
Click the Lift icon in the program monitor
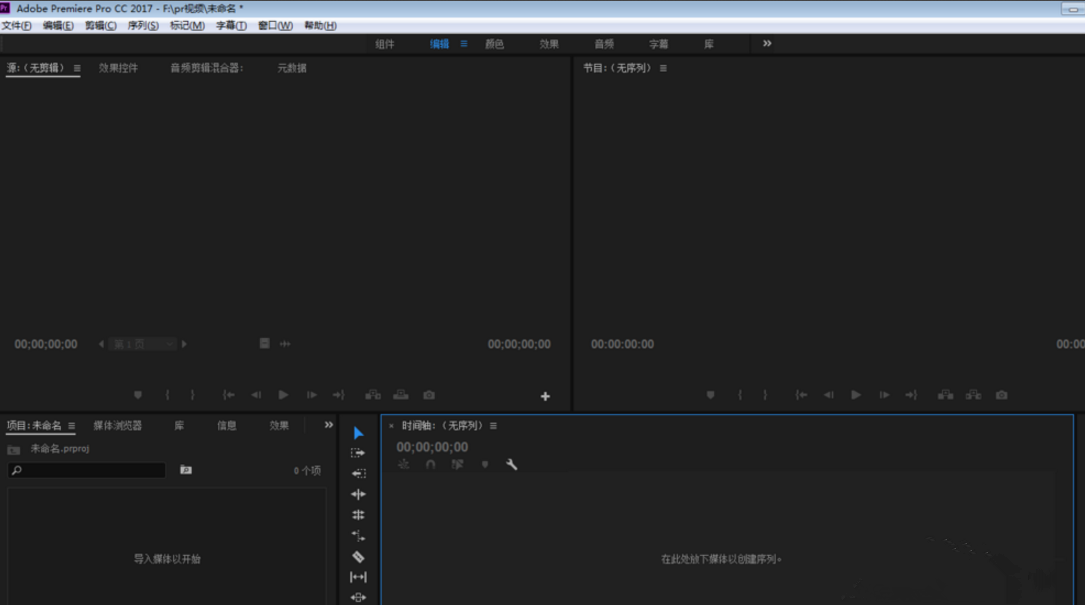click(946, 395)
